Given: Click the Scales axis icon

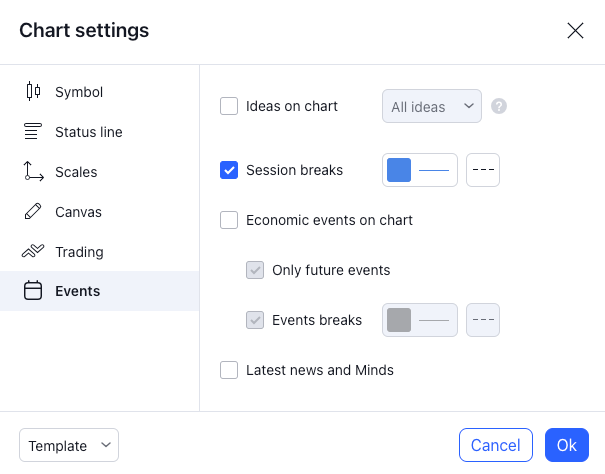Looking at the screenshot, I should tap(33, 172).
